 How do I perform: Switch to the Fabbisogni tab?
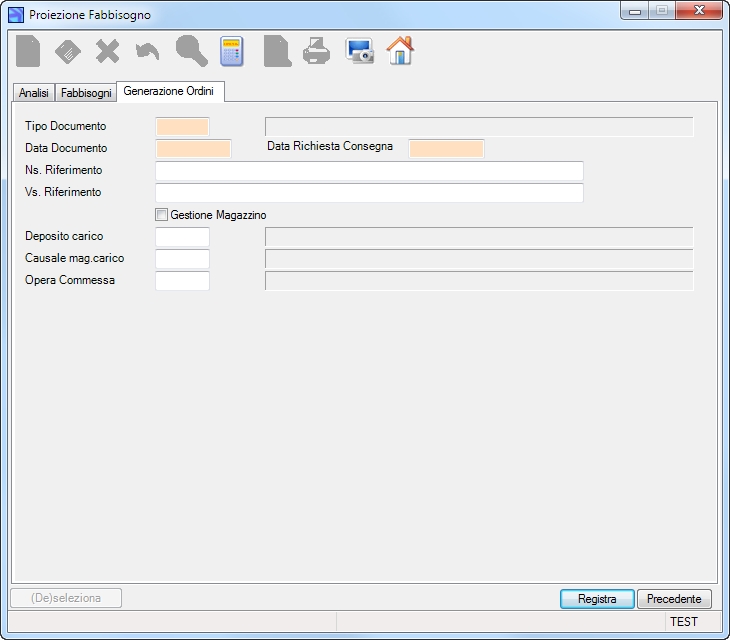86,93
